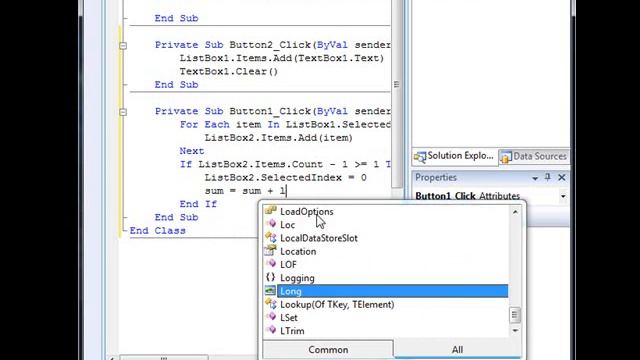This screenshot has width=640, height=360.
Task: Collapse the Button2_Click sub region
Action: point(123,46)
